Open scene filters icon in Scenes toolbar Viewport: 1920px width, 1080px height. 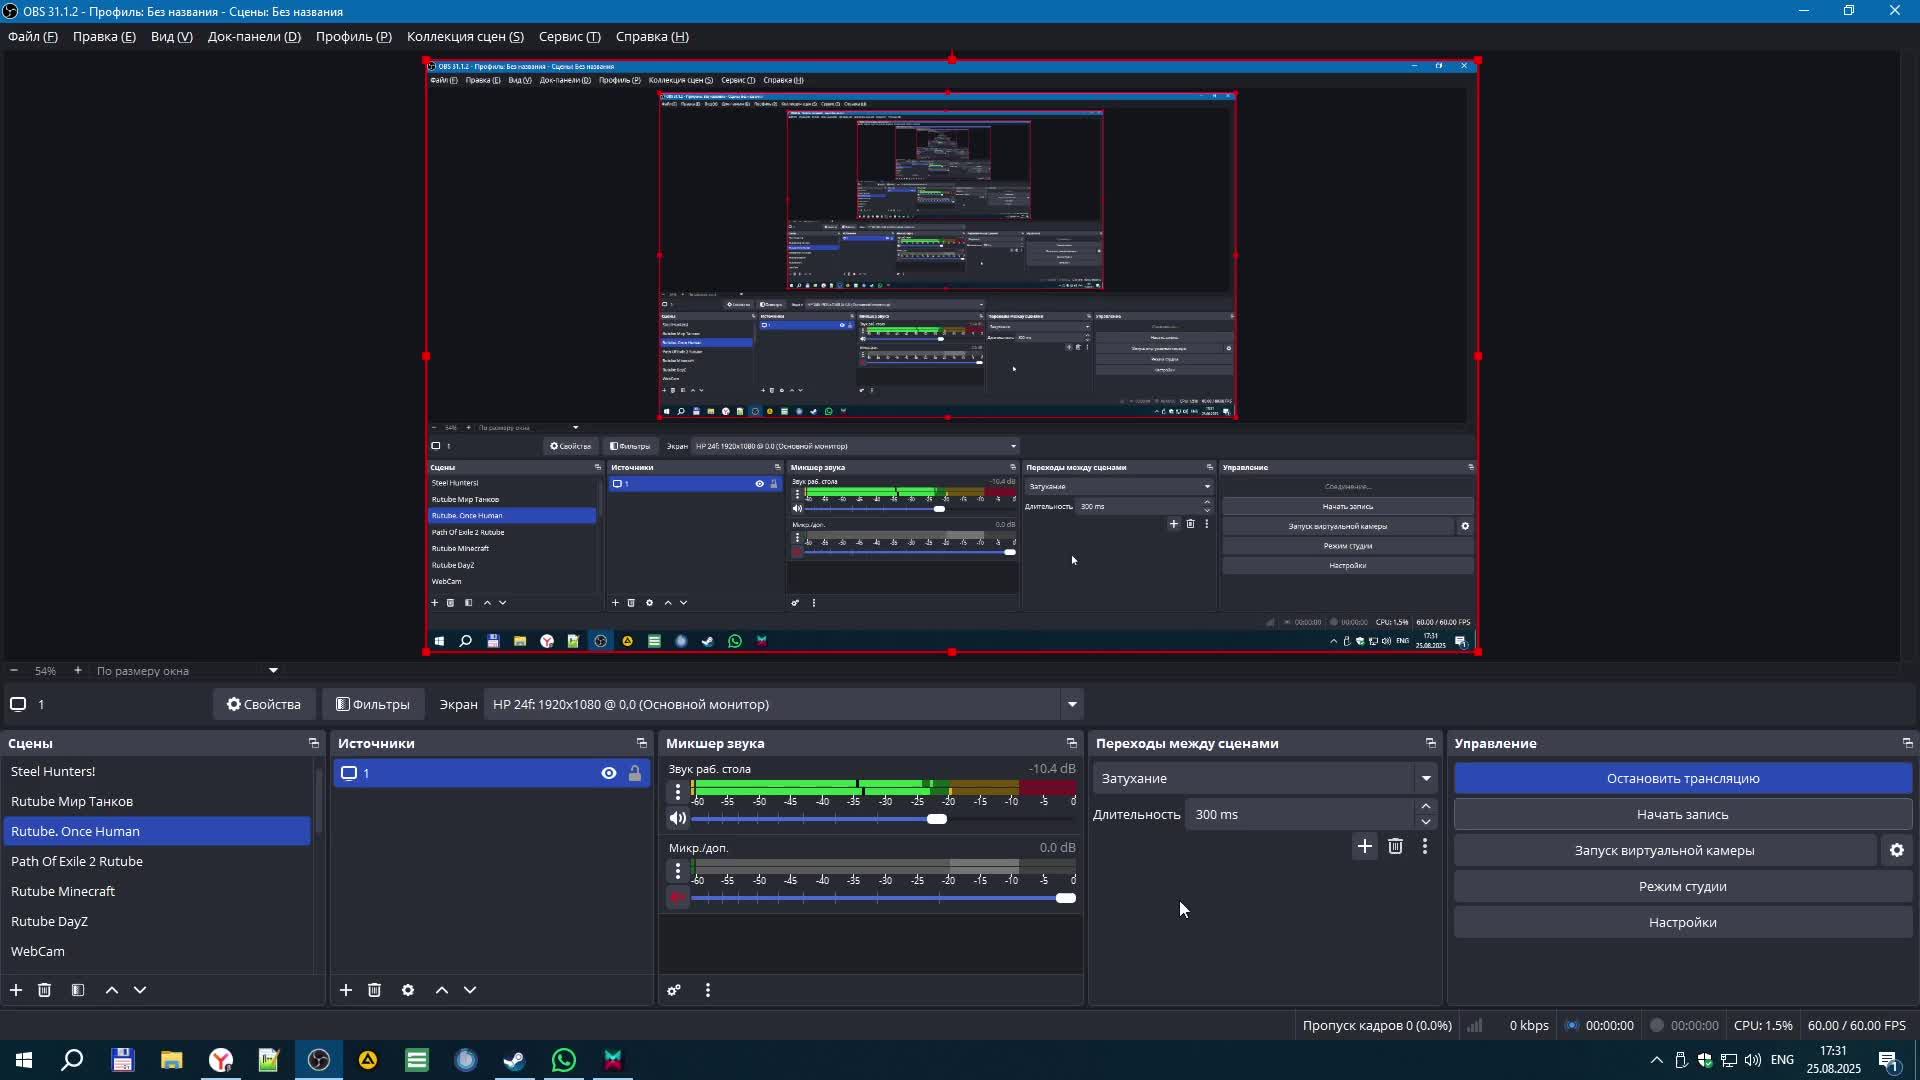pos(78,990)
